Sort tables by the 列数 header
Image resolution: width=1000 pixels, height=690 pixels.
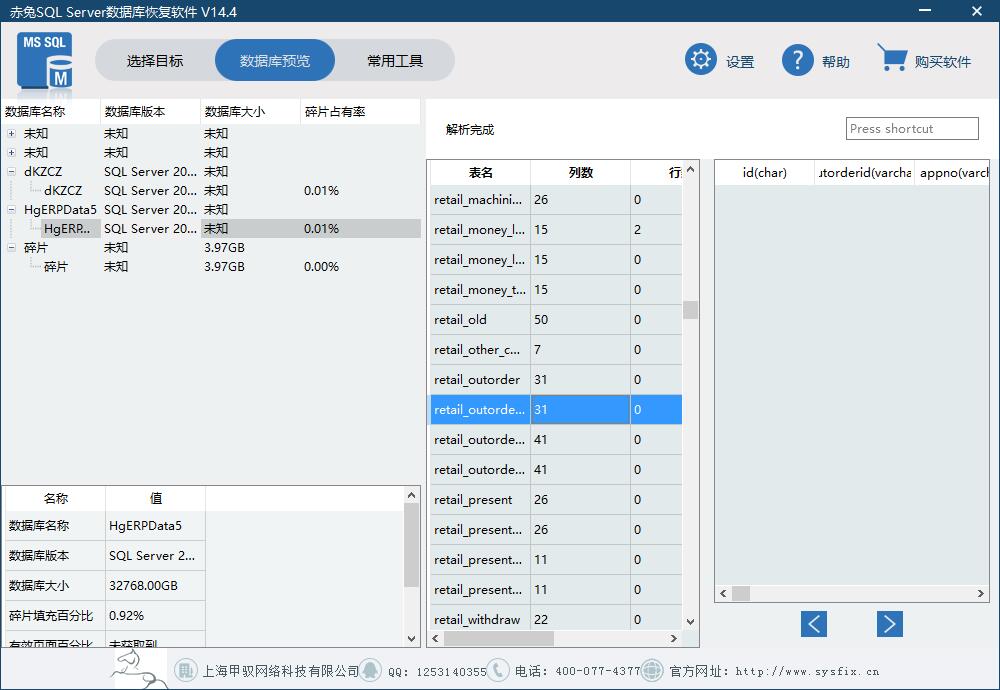coord(580,173)
